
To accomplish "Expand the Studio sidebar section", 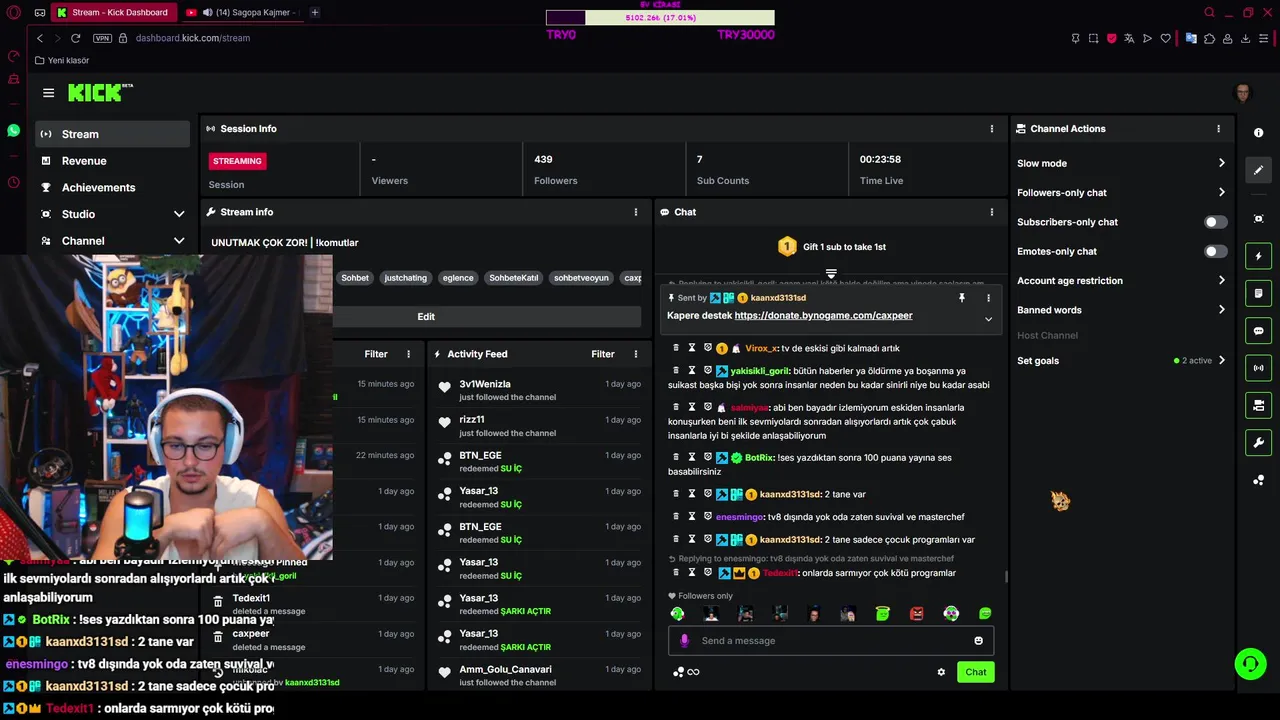I will (x=179, y=214).
